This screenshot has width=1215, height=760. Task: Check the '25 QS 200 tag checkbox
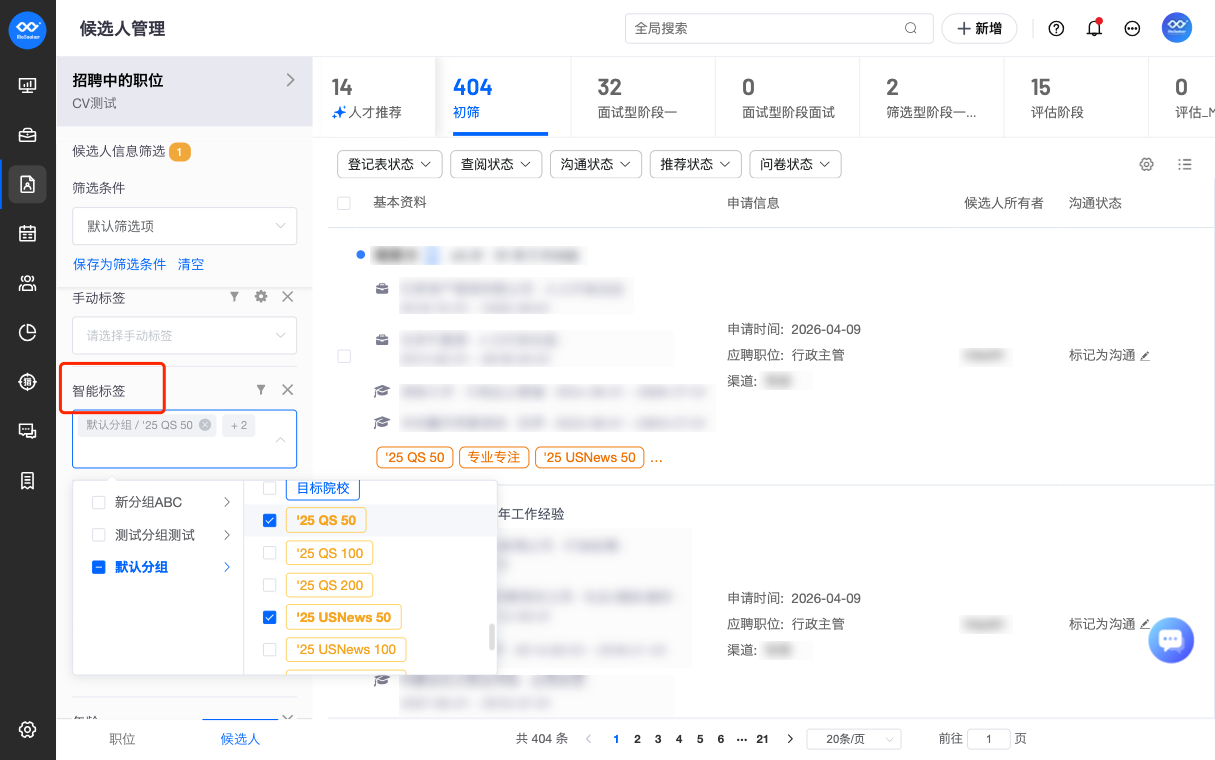pyautogui.click(x=269, y=585)
